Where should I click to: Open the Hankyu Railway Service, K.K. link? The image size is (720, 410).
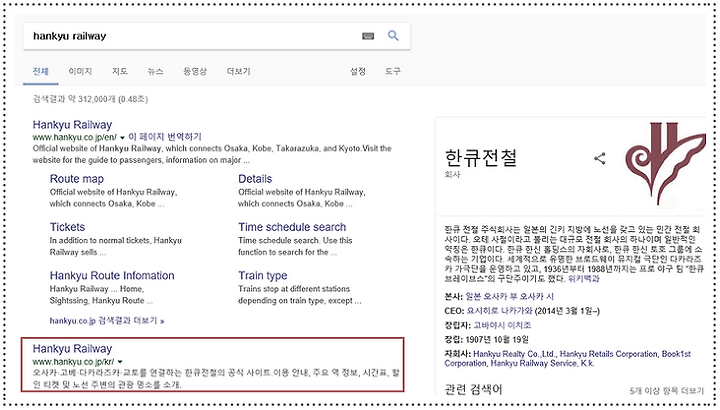tap(542, 363)
